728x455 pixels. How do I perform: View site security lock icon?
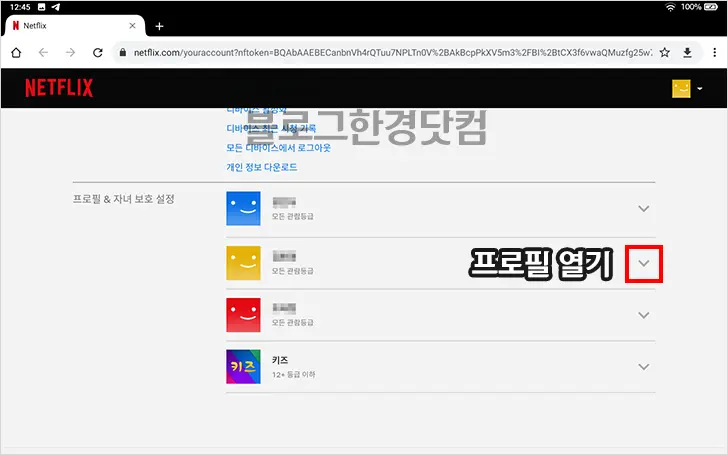pos(123,52)
